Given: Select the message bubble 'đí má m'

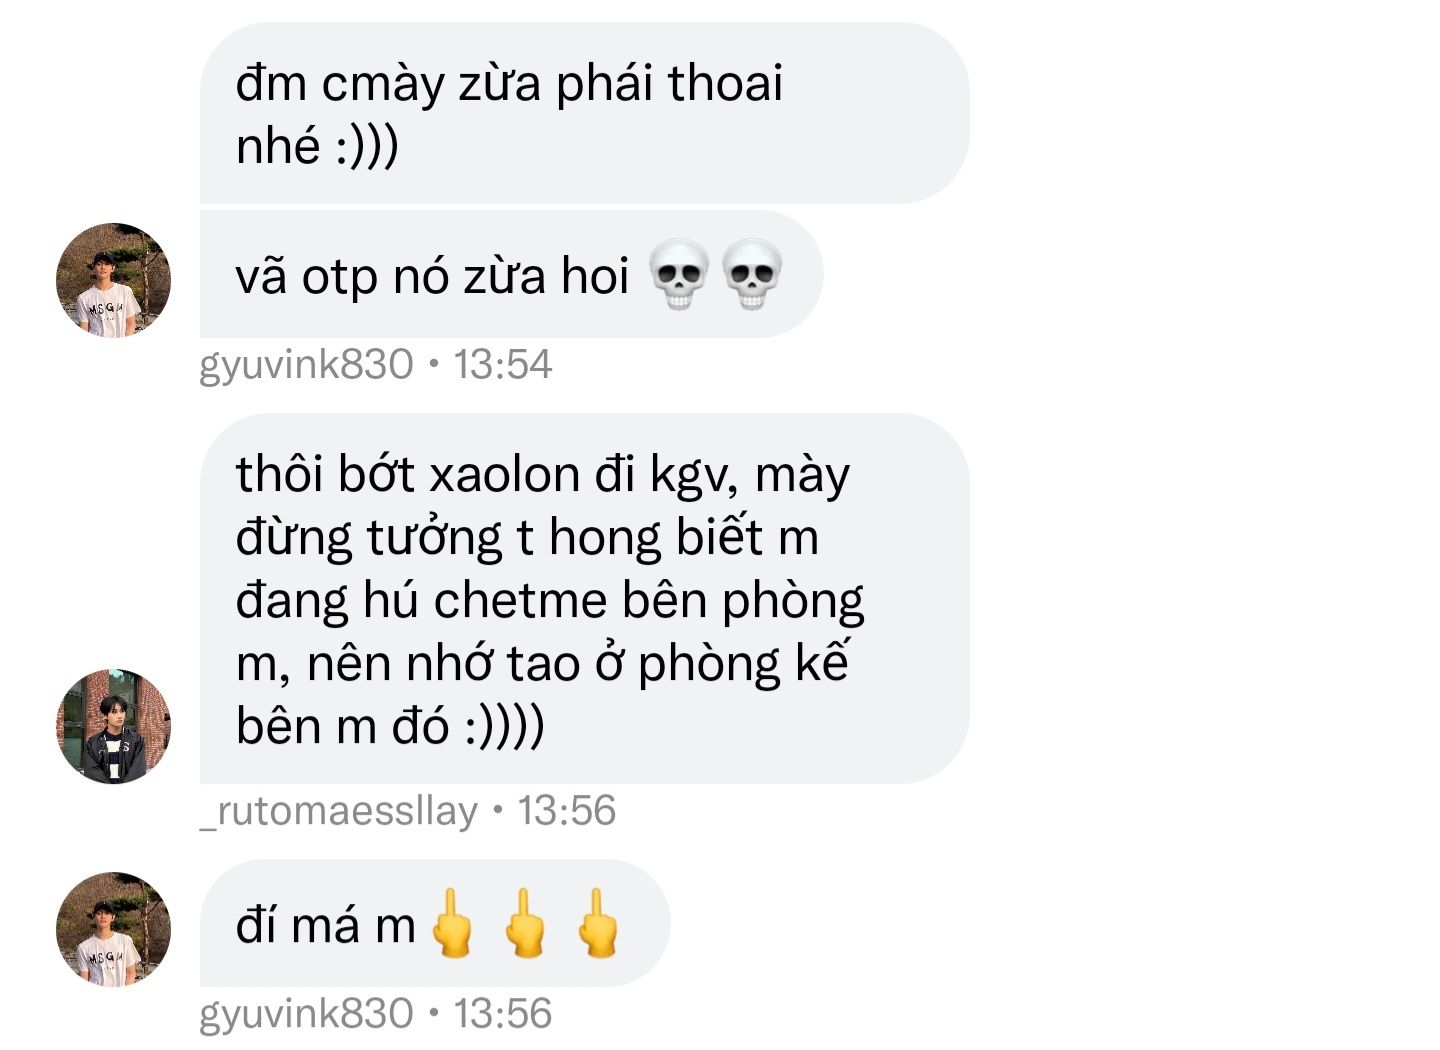Looking at the screenshot, I should point(435,923).
